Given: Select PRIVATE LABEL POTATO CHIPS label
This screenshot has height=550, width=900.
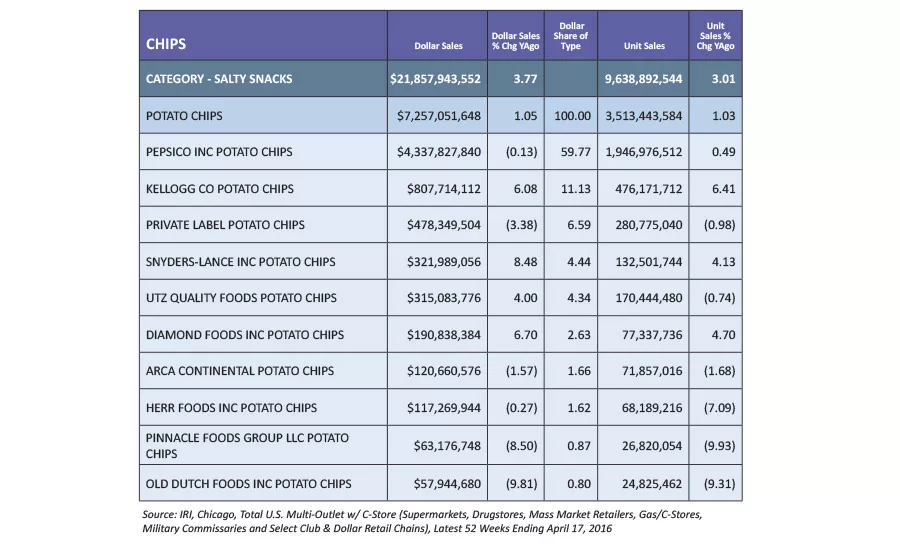Looking at the screenshot, I should point(225,224).
